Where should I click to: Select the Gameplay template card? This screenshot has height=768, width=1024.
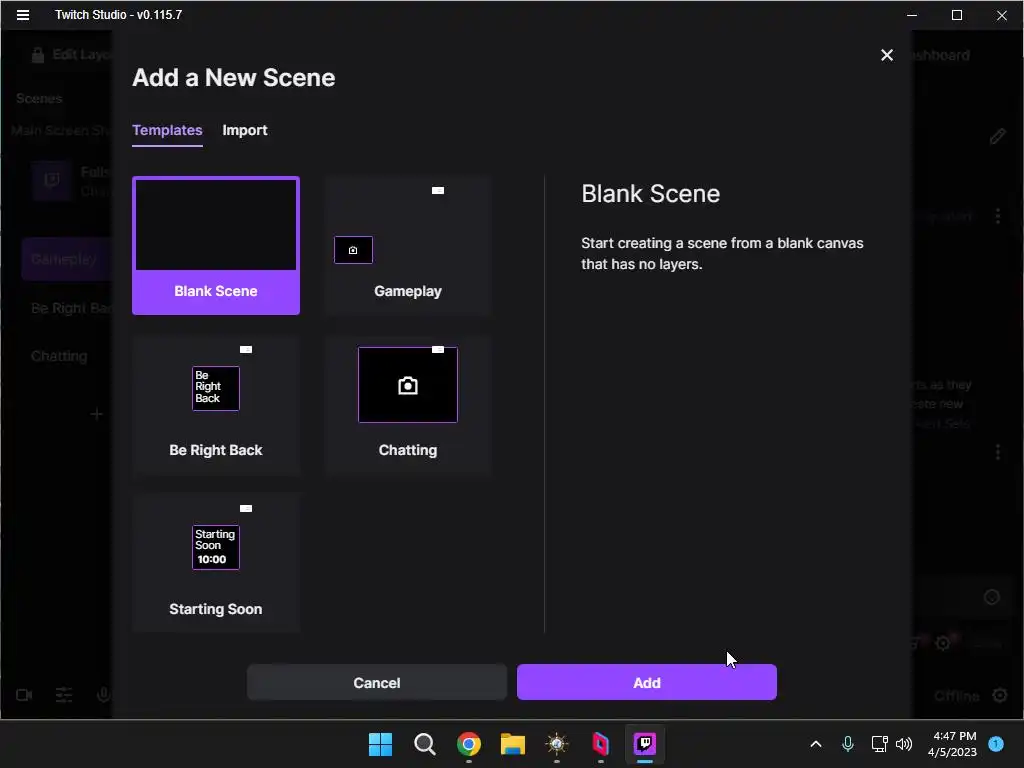pos(408,246)
